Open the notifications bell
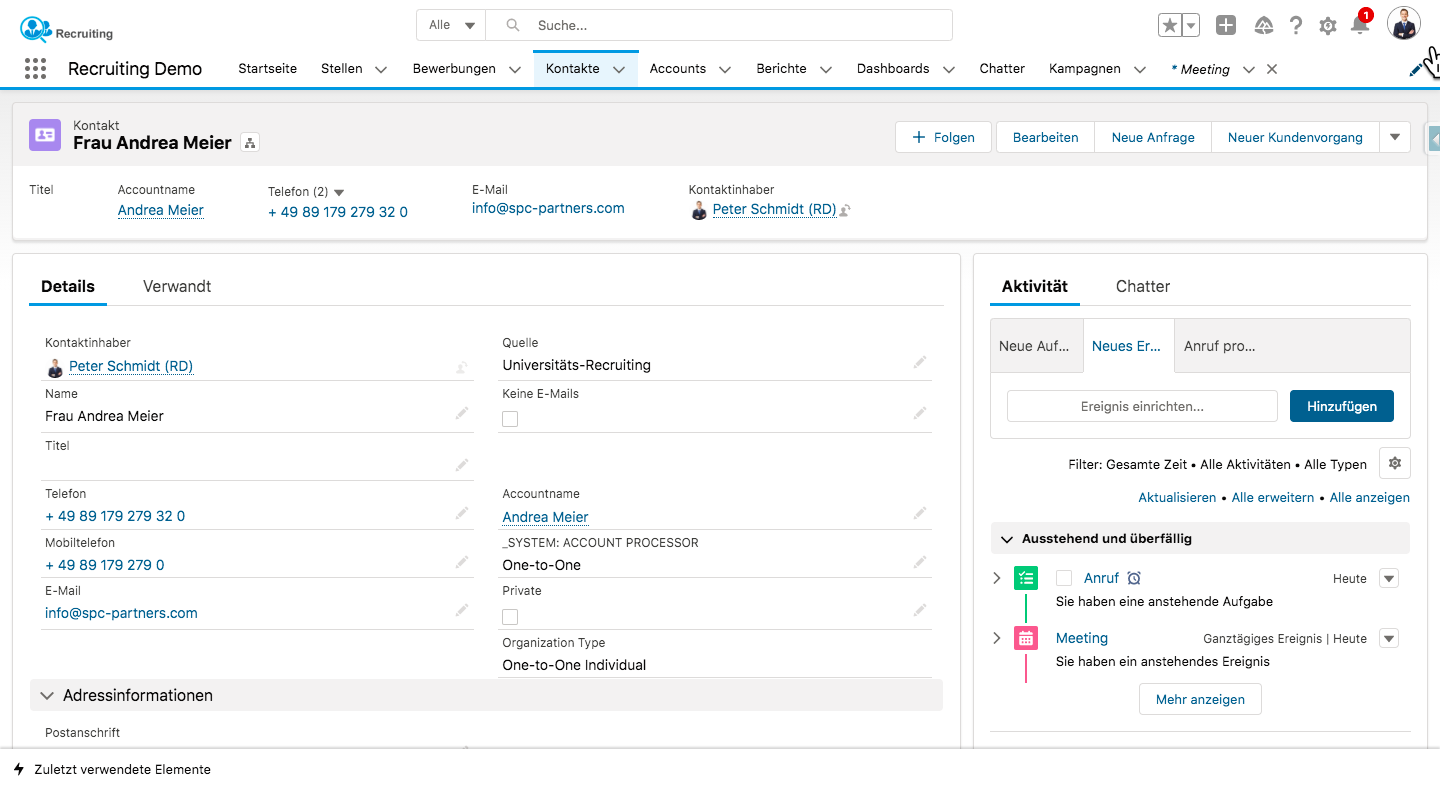 [x=1360, y=26]
